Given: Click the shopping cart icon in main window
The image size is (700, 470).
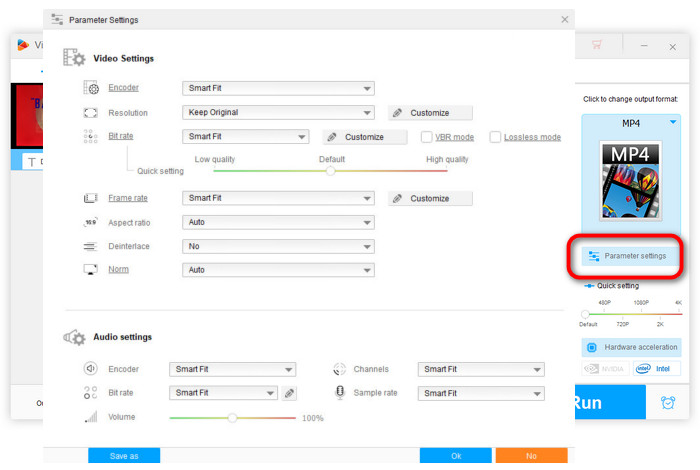Looking at the screenshot, I should pos(596,44).
